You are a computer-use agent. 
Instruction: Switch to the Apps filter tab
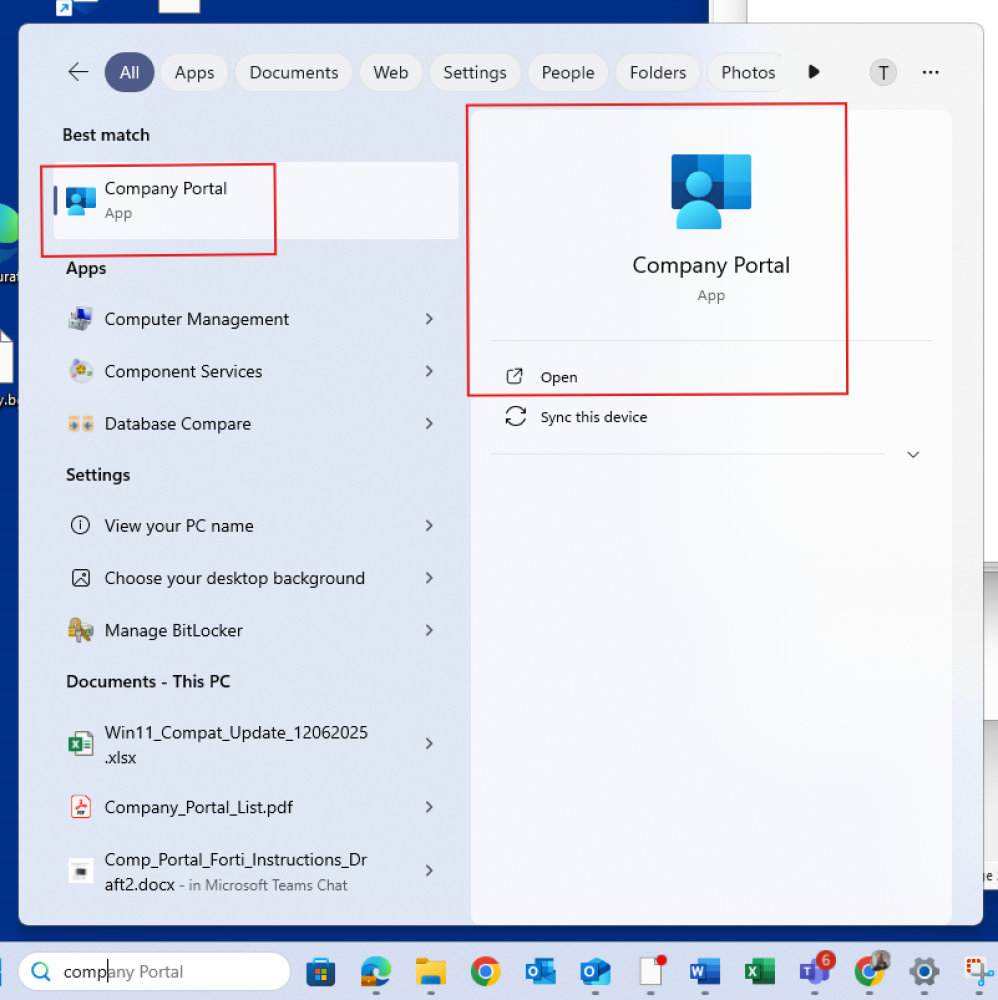(x=194, y=72)
